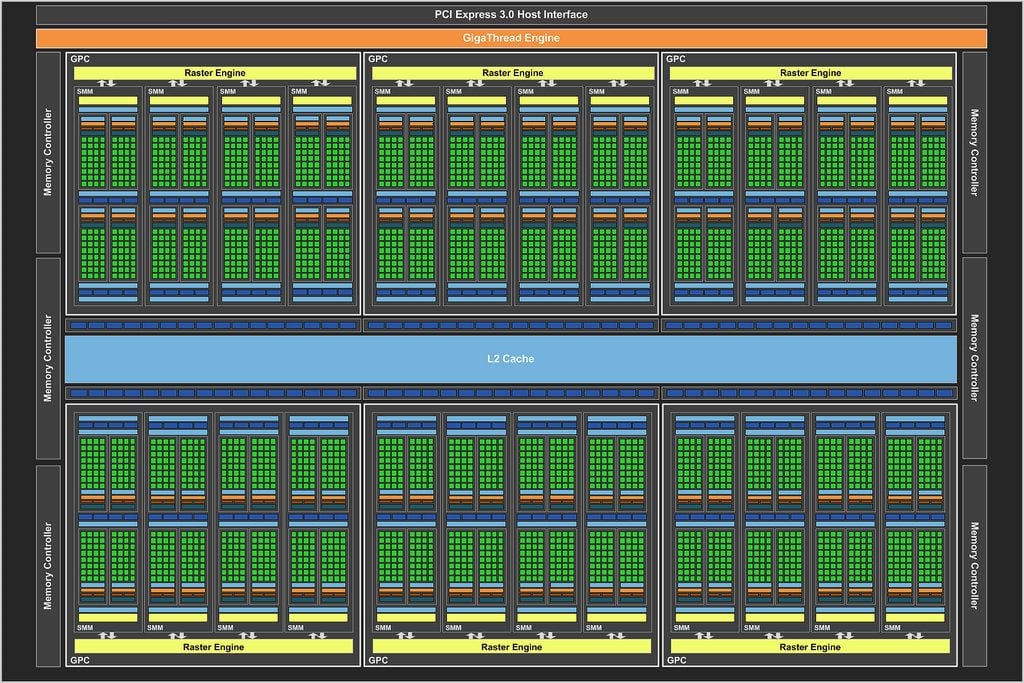Select Raster Engine in the bottom-center GPC

[512, 647]
